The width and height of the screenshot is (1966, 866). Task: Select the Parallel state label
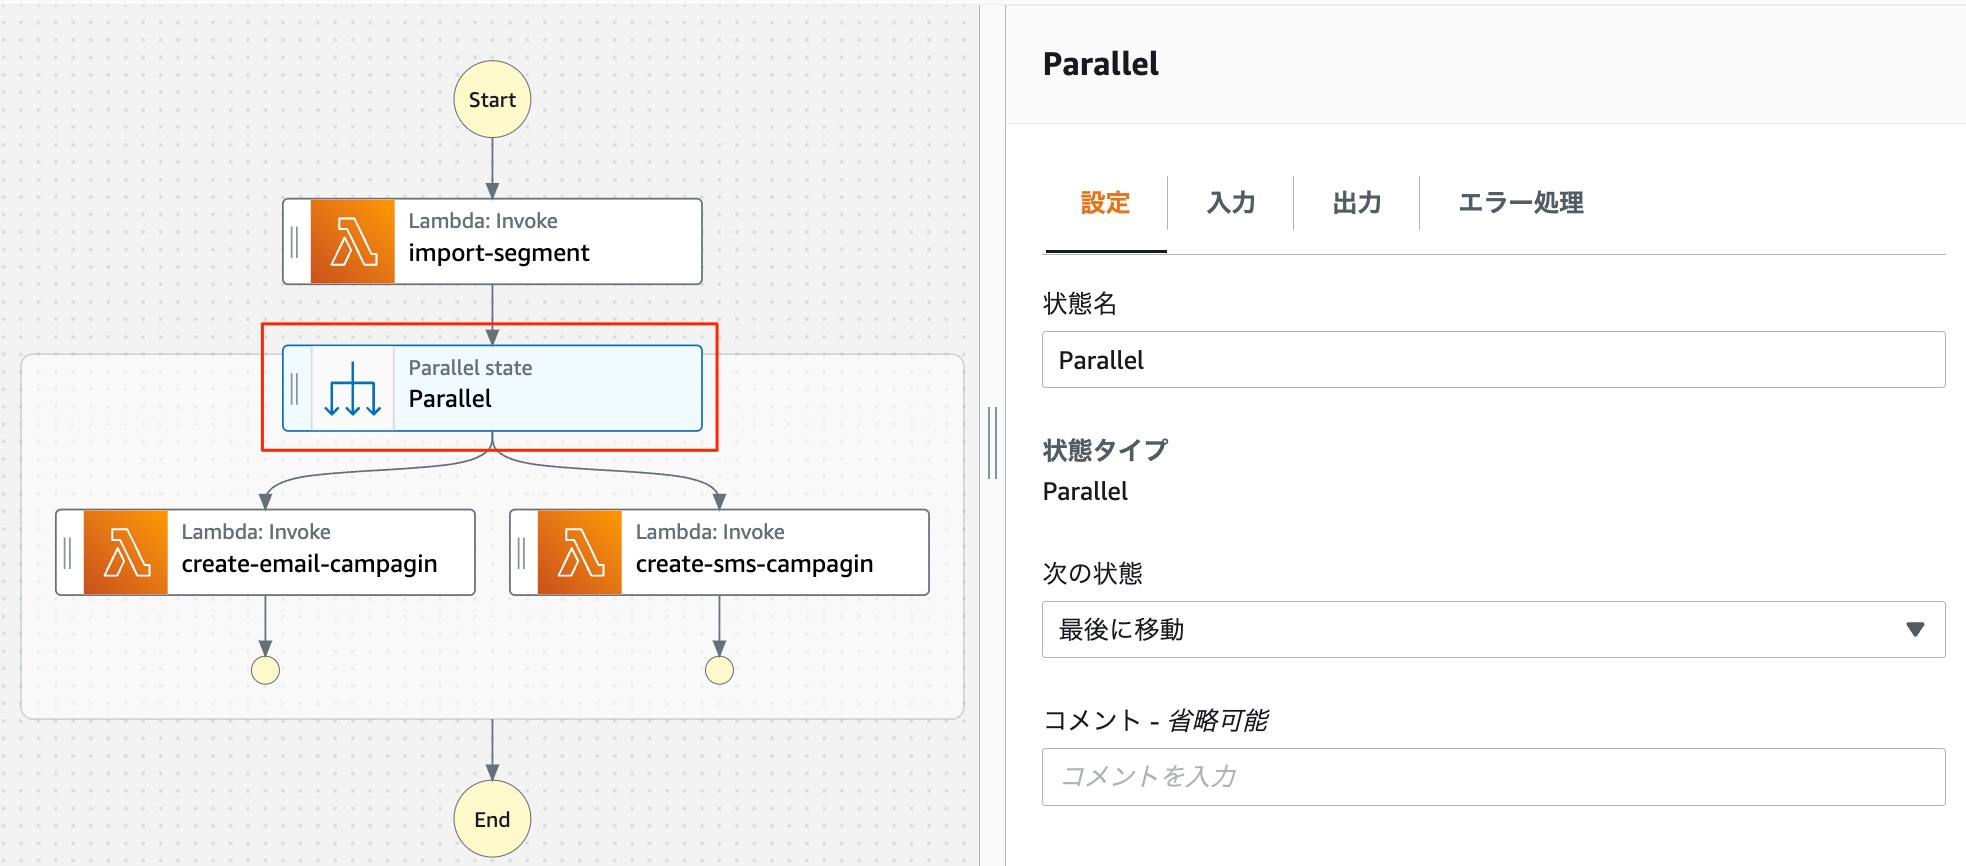point(450,399)
